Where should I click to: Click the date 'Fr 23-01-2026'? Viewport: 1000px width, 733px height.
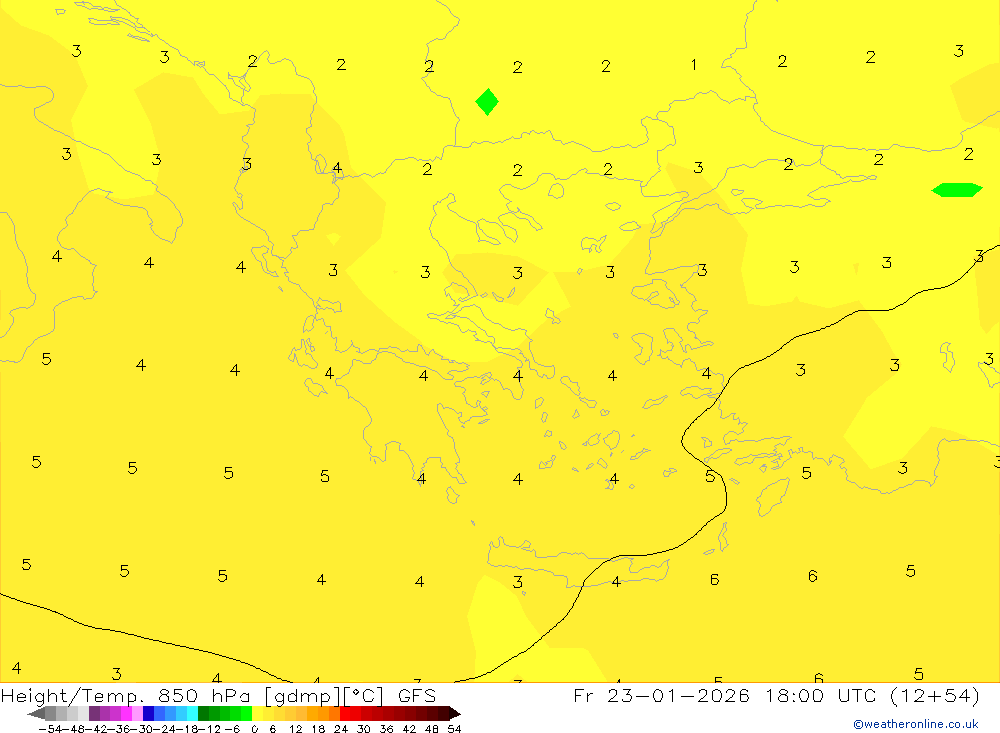pyautogui.click(x=661, y=695)
